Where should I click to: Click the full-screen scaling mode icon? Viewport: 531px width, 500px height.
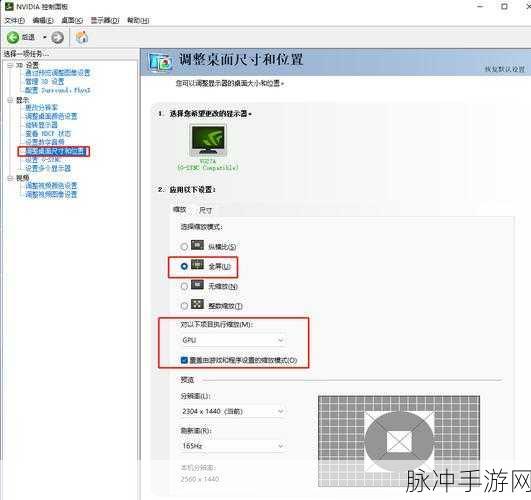point(197,265)
